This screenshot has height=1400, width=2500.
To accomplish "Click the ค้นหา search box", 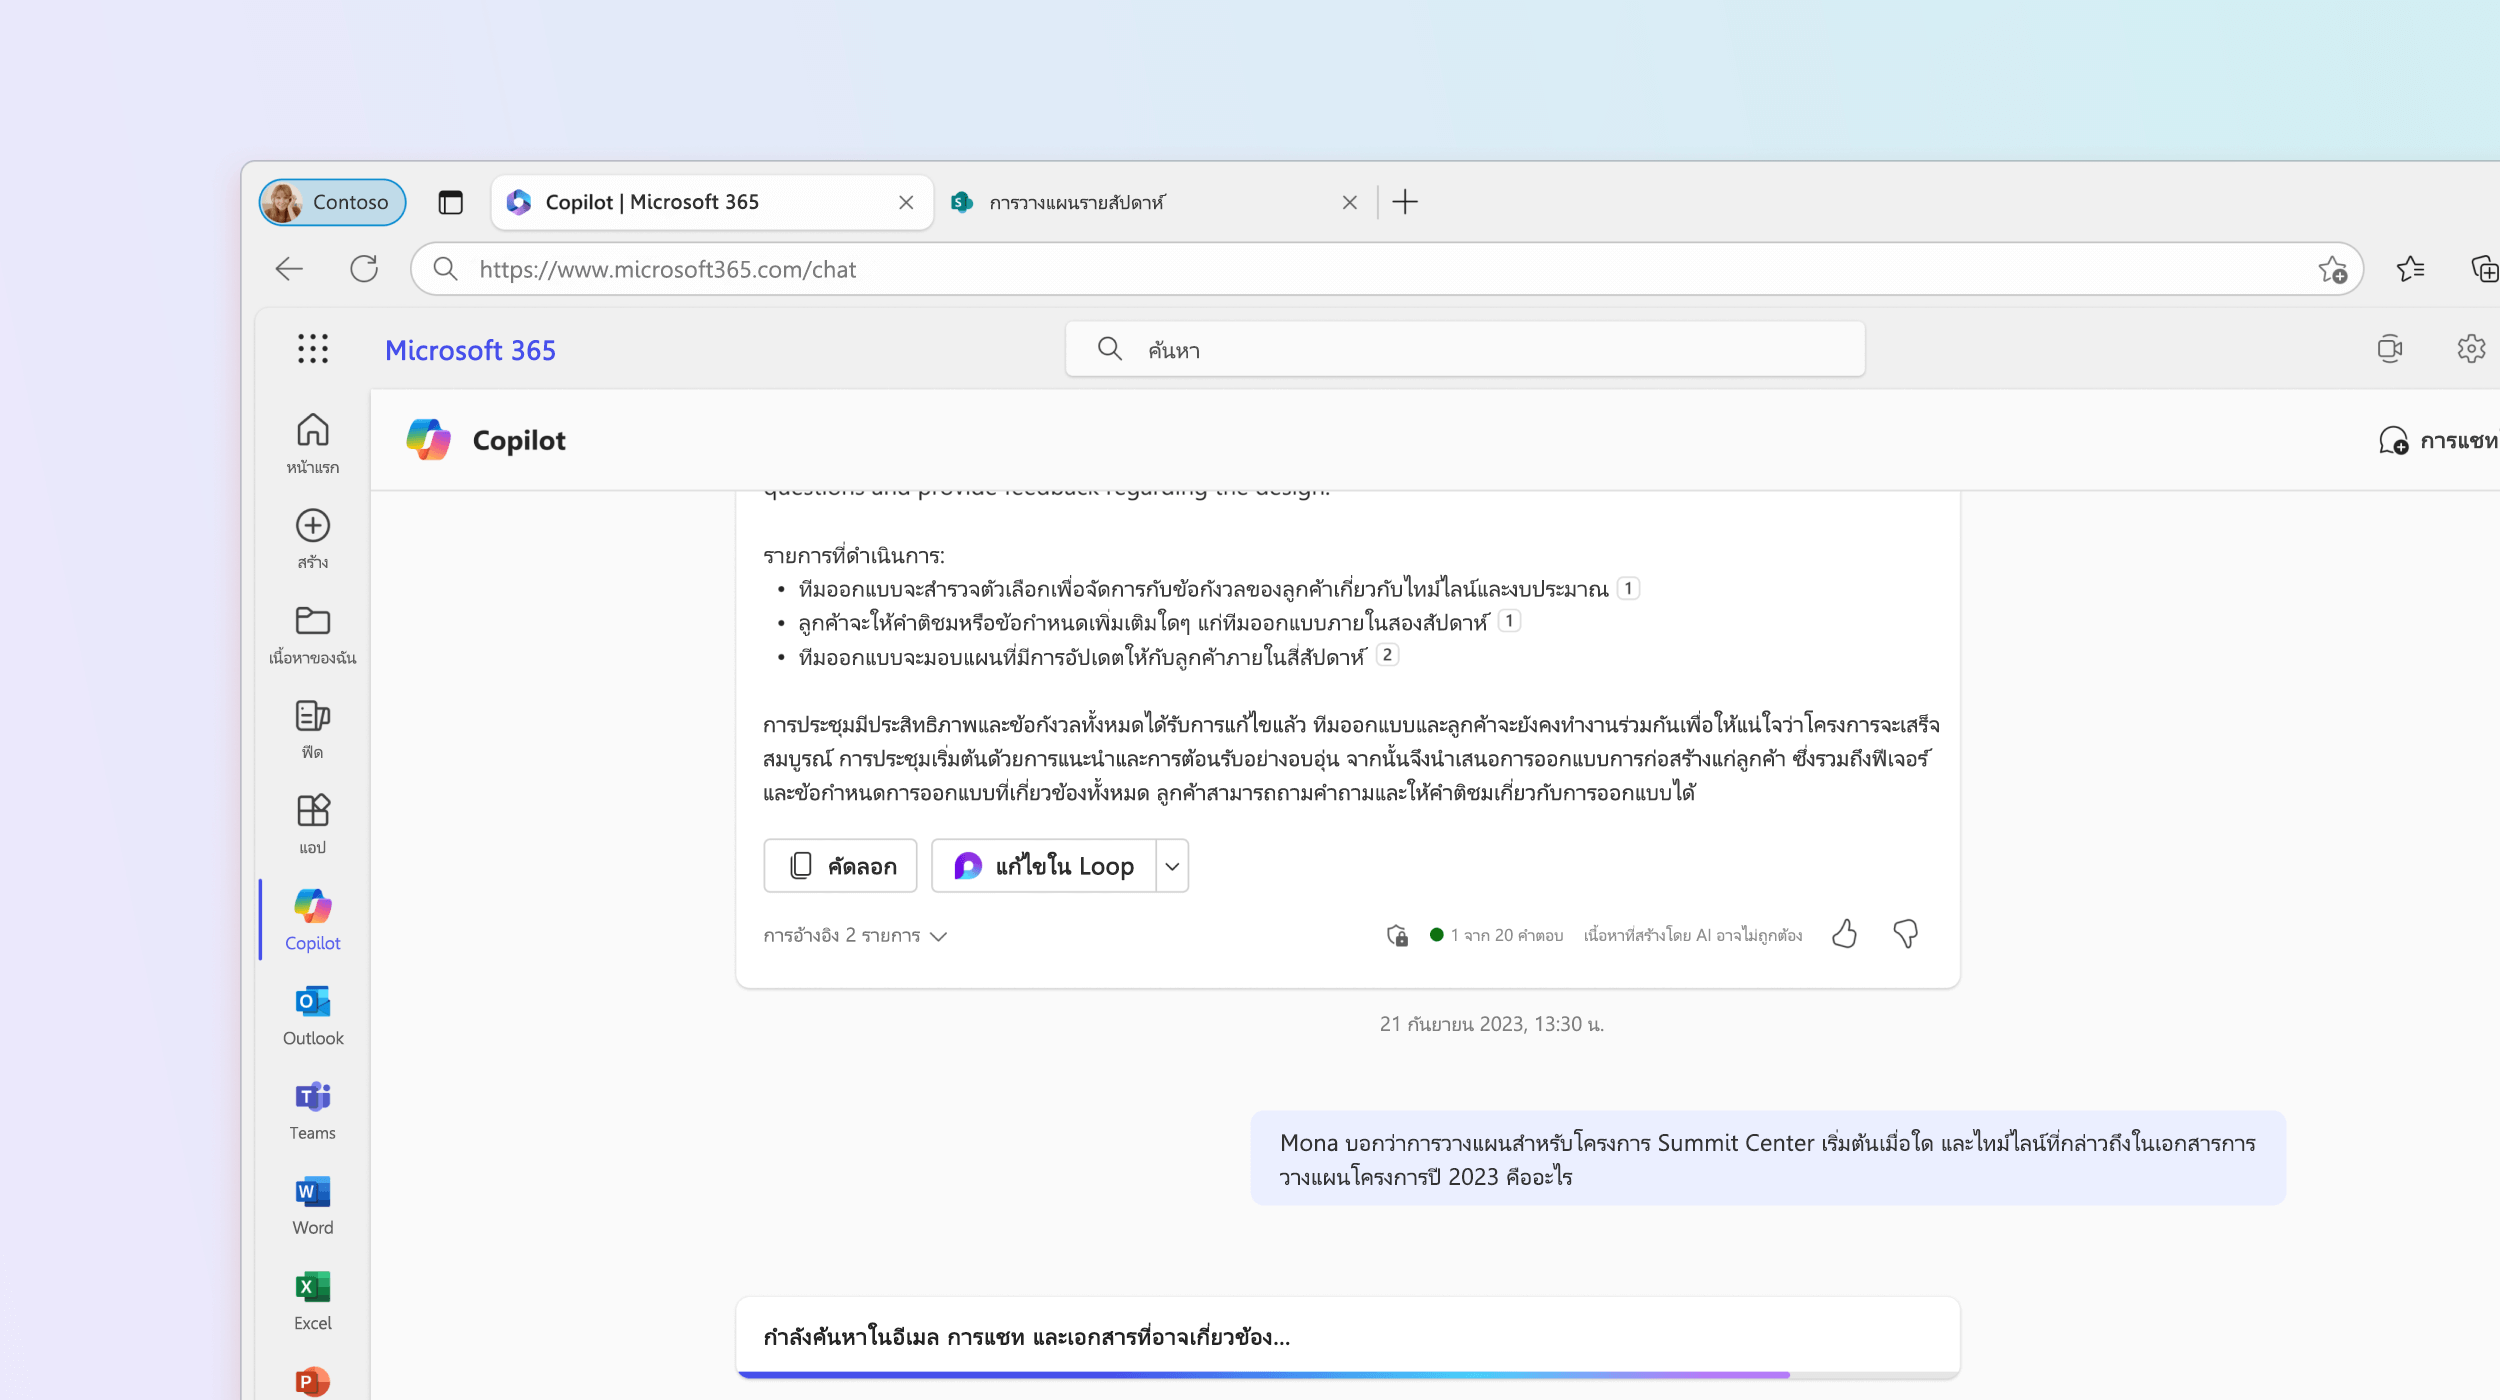I will (1465, 349).
